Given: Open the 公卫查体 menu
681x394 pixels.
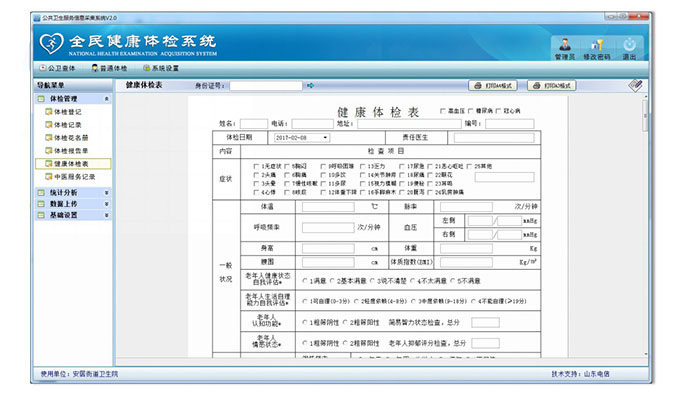Looking at the screenshot, I should 57,68.
